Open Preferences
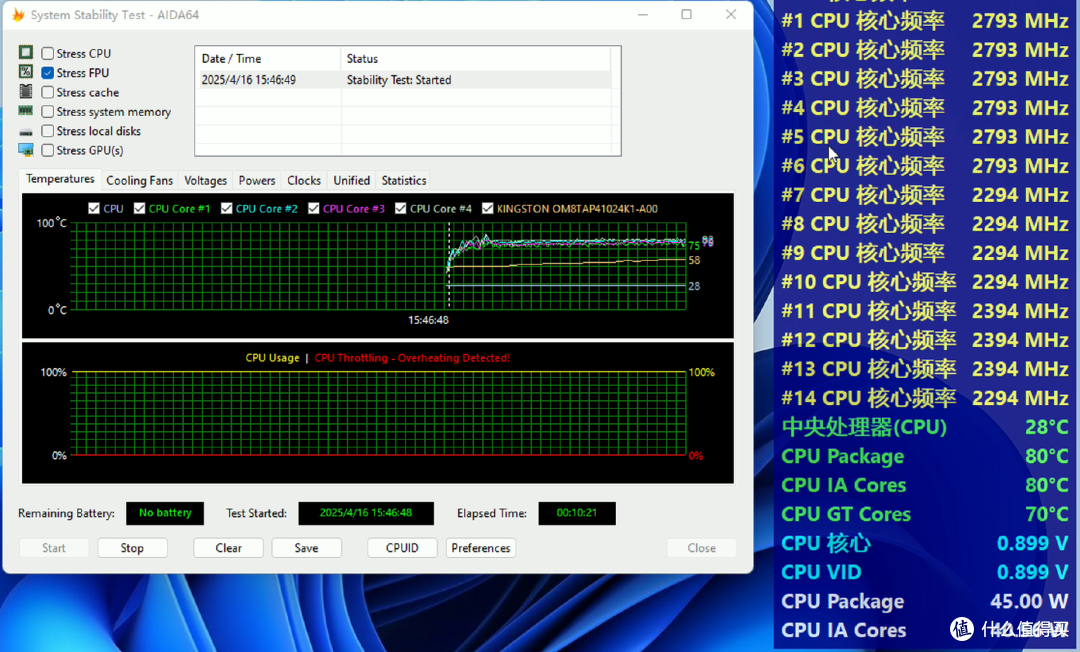 click(x=481, y=548)
